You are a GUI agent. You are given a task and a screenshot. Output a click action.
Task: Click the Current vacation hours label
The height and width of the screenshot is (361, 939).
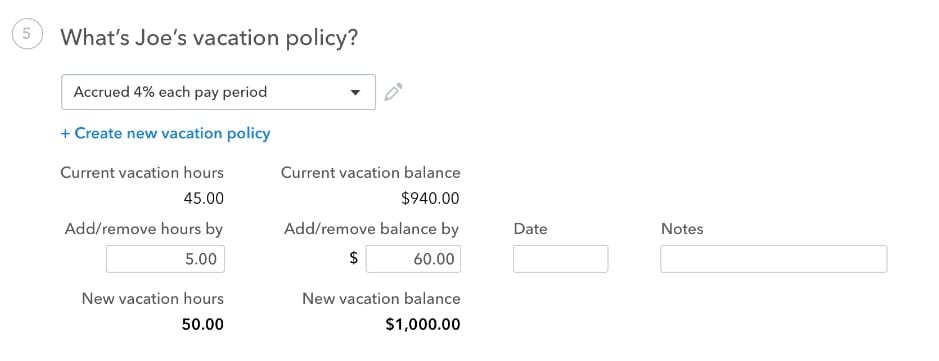142,173
